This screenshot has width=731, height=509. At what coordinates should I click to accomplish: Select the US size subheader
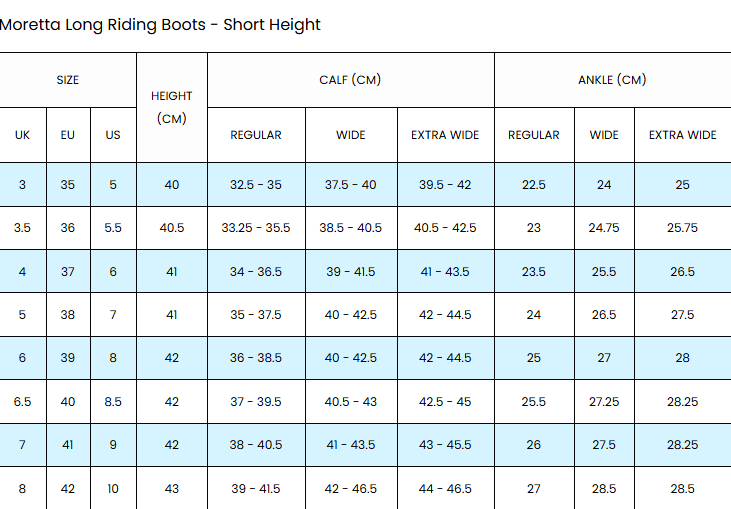113,135
